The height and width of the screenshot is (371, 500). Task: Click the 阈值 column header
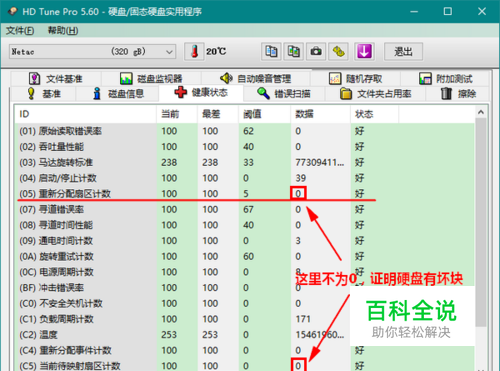coord(265,114)
